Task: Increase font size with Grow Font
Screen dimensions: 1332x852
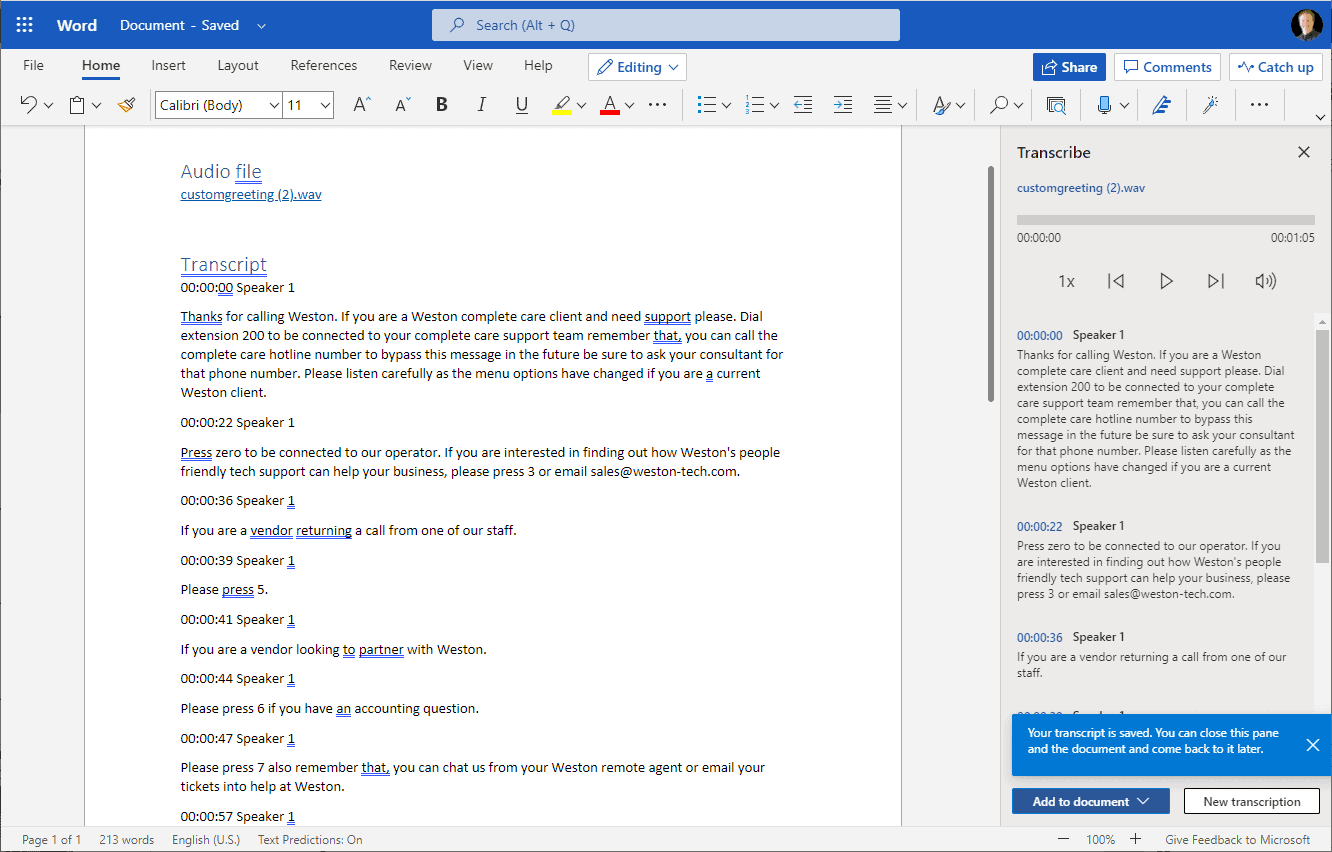Action: 362,104
